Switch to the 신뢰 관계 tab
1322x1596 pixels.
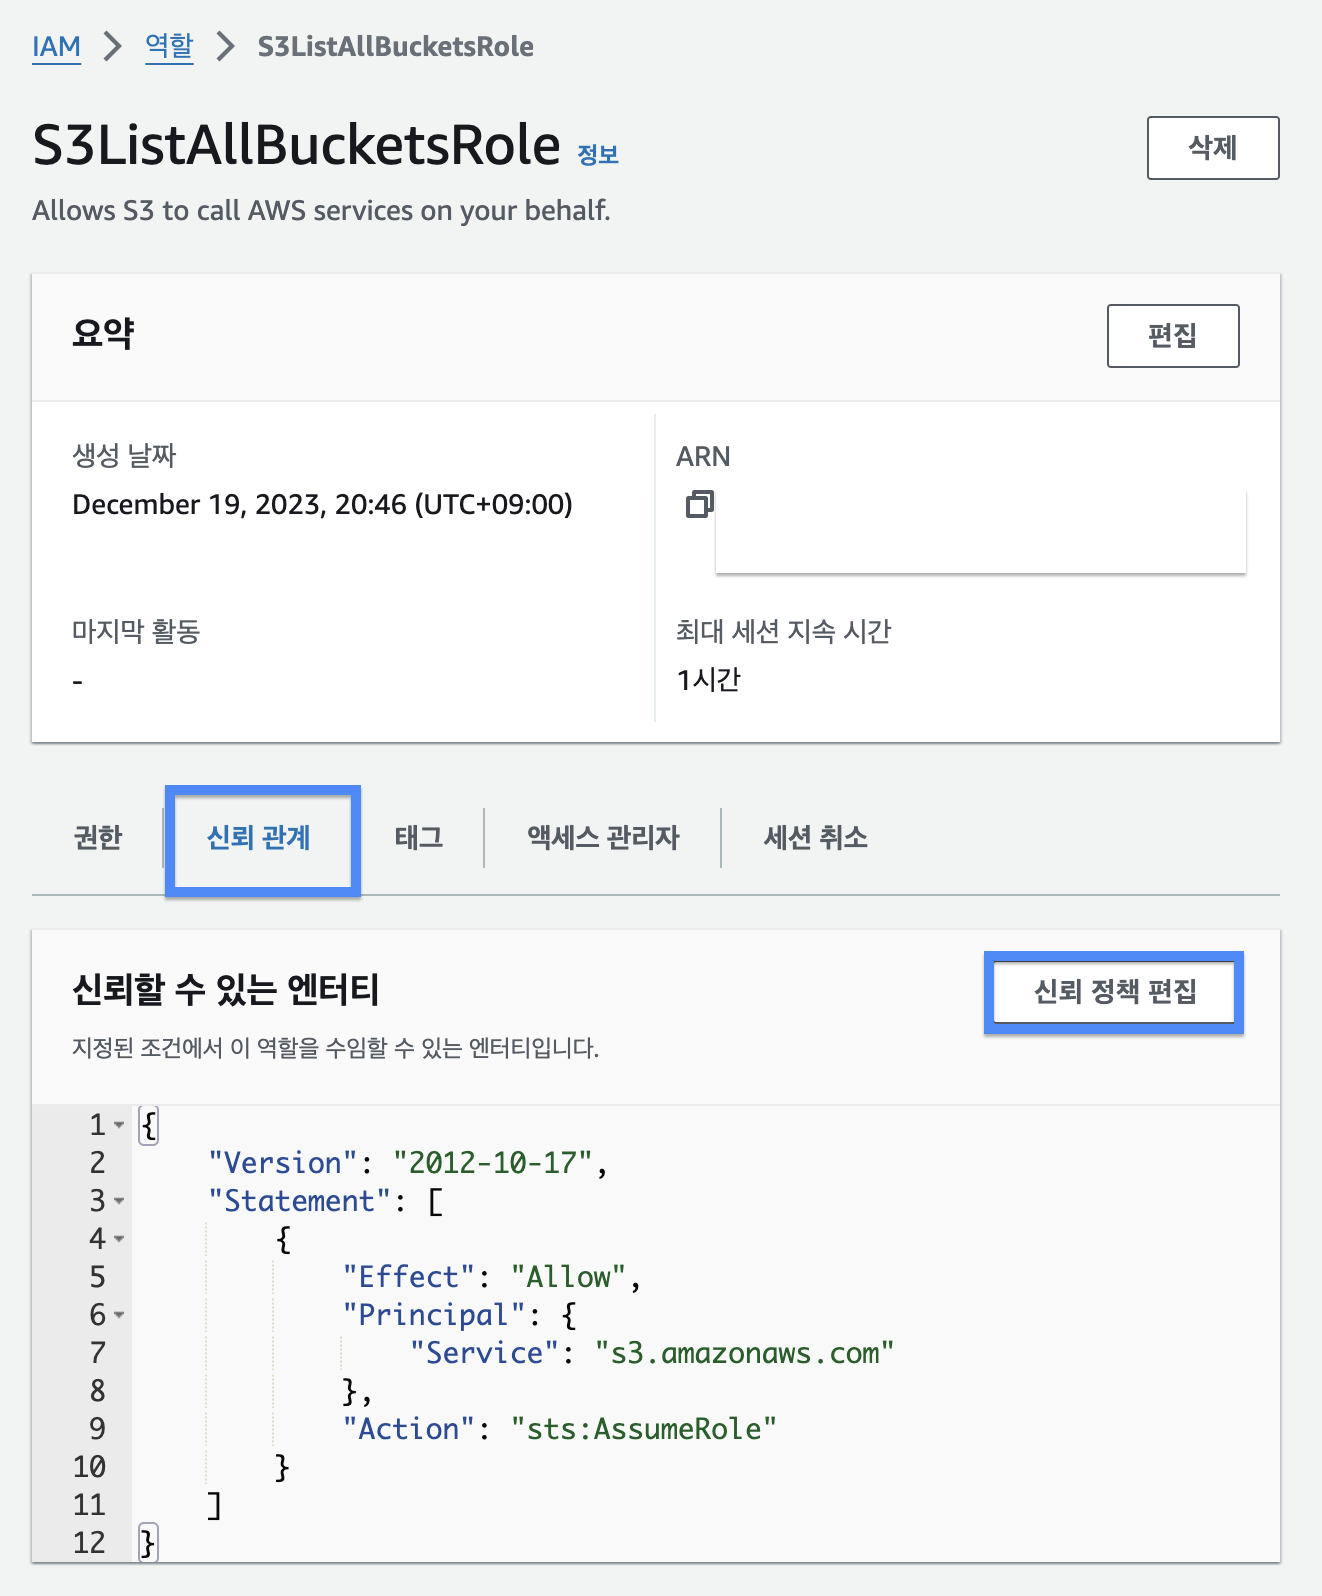(259, 838)
